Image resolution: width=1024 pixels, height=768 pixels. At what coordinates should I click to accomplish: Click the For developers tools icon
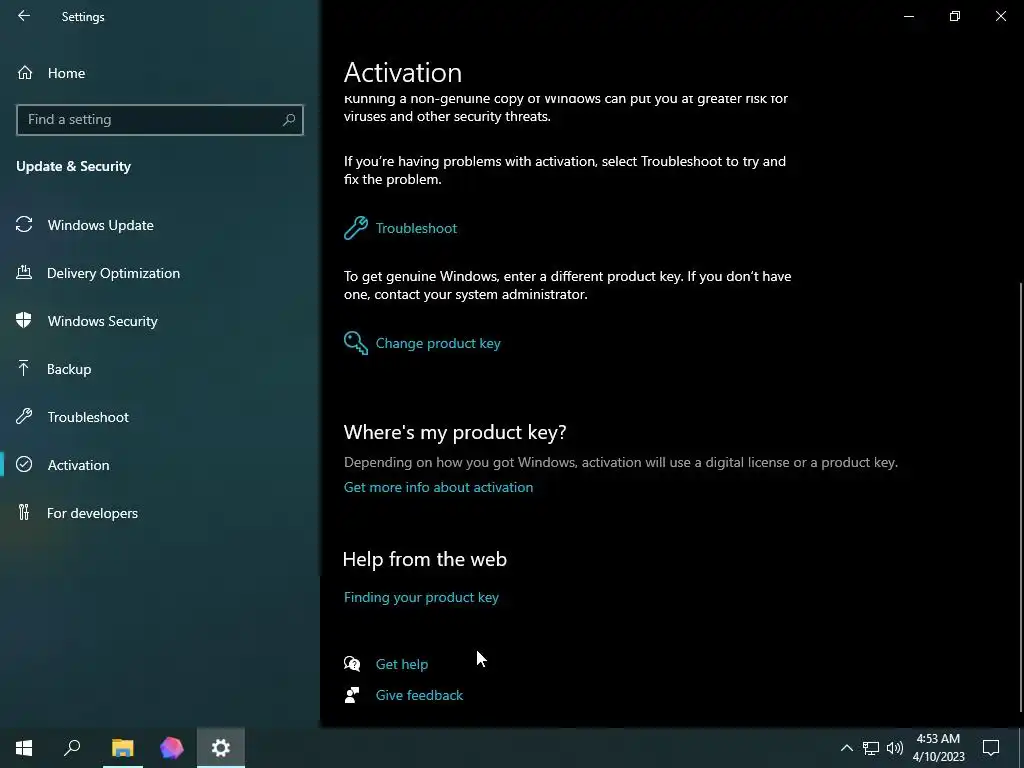24,512
